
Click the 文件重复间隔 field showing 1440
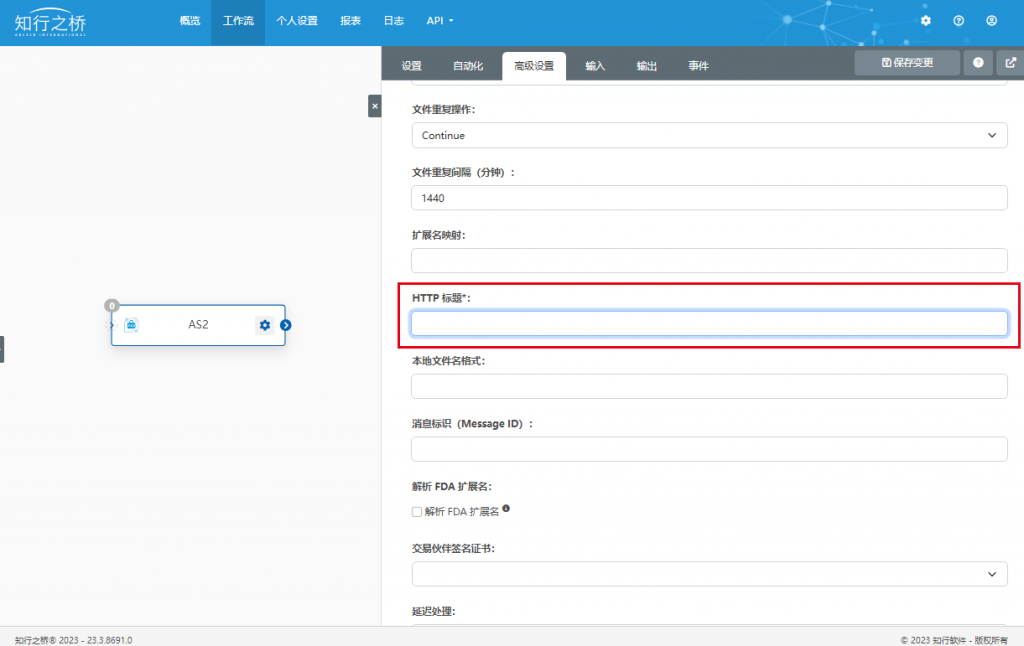(709, 198)
